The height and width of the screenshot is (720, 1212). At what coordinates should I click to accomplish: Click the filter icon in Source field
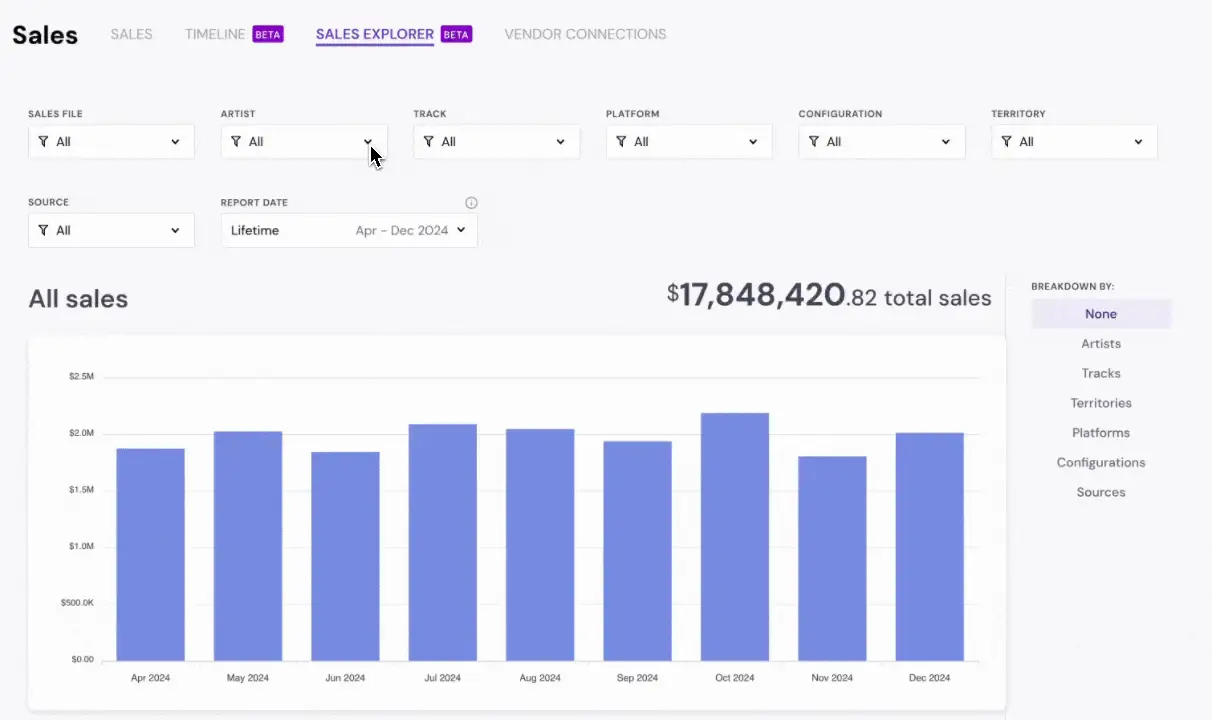click(x=43, y=230)
